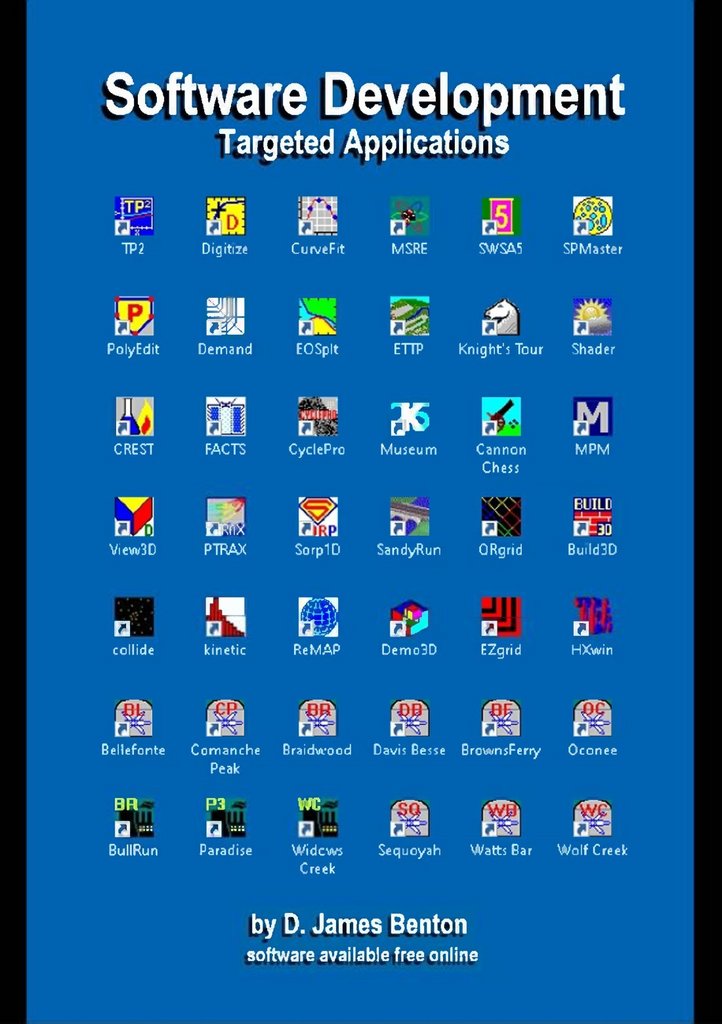The image size is (722, 1024).
Task: Open the TP2 shortcut icon
Action: point(134,216)
